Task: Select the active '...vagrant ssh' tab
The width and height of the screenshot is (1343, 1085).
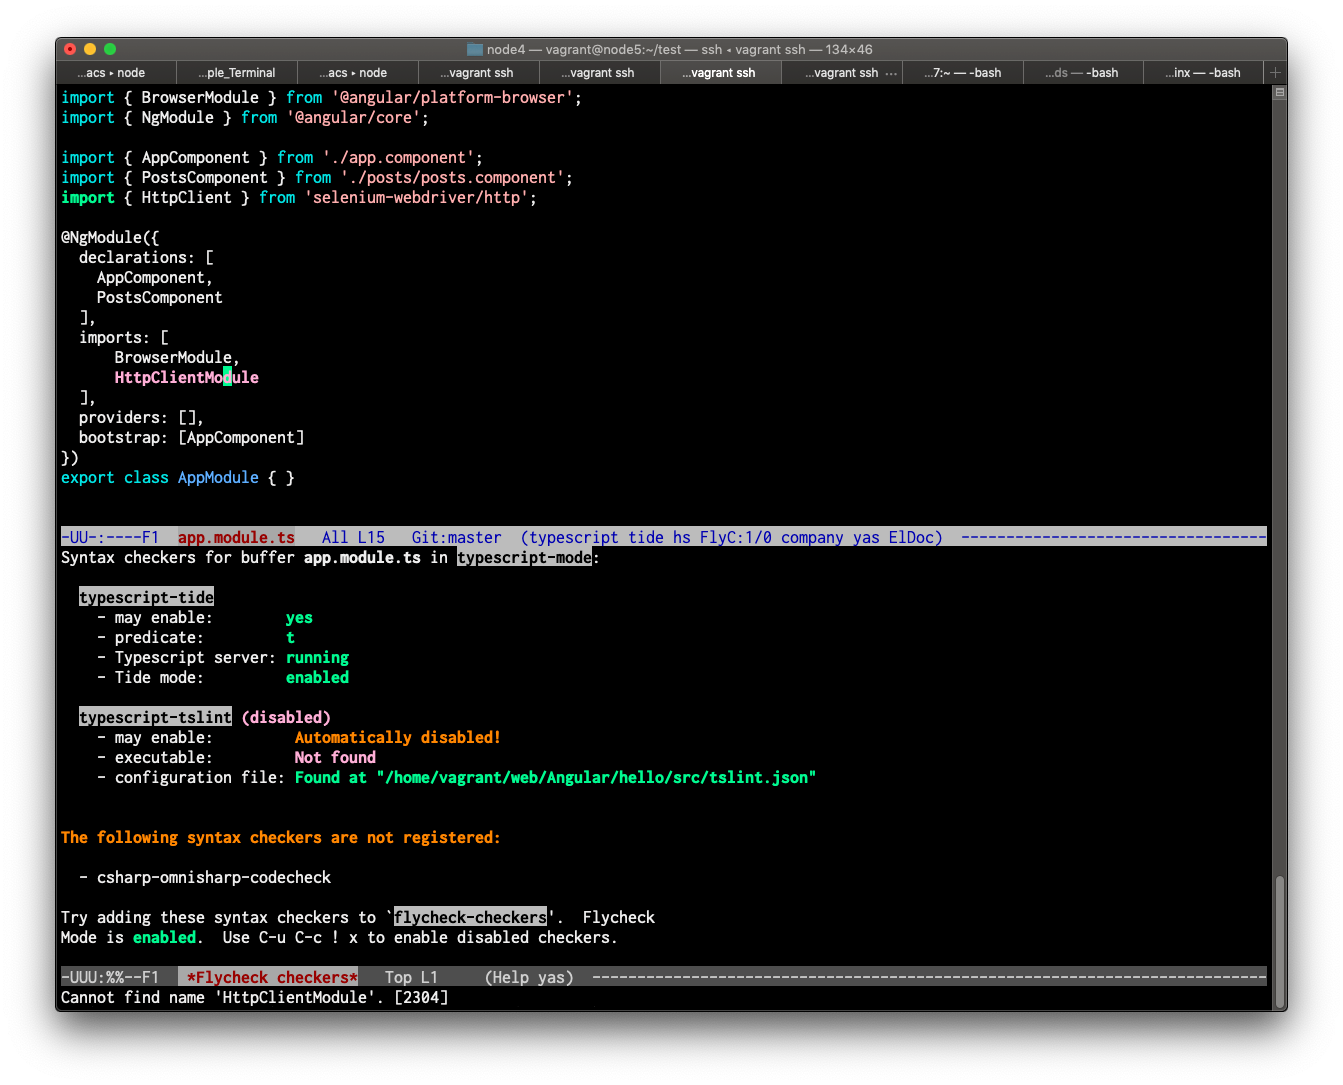Action: 721,73
